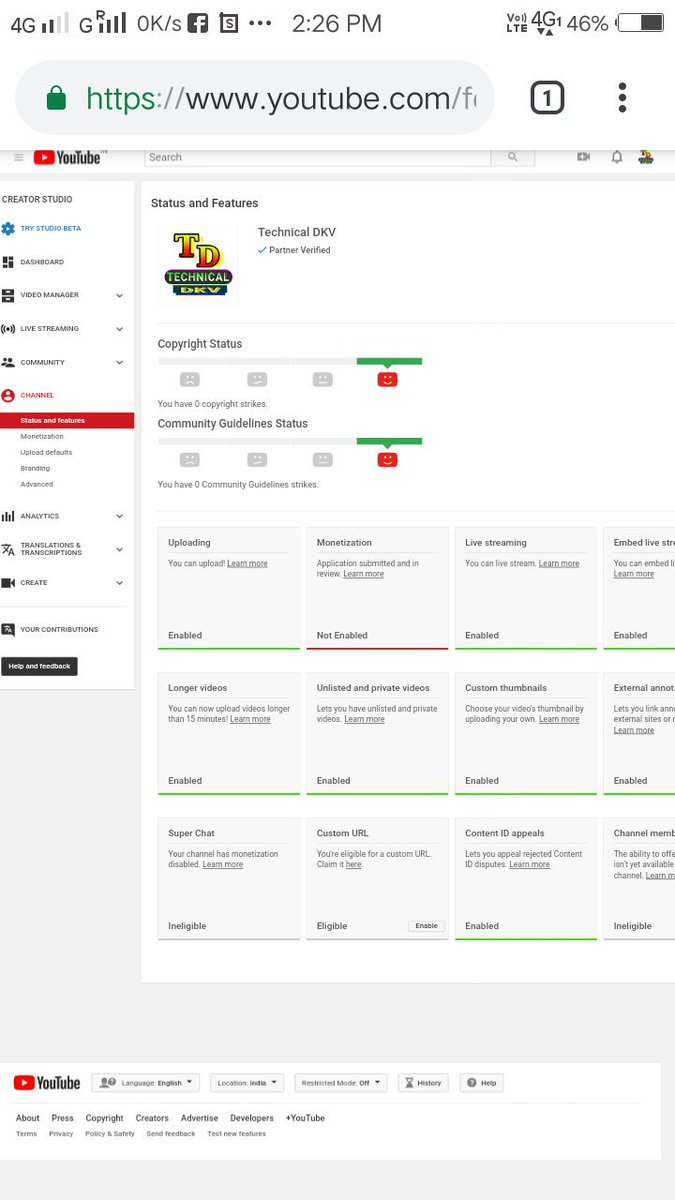Click the red smiley under Community Guidelines Status

point(388,460)
